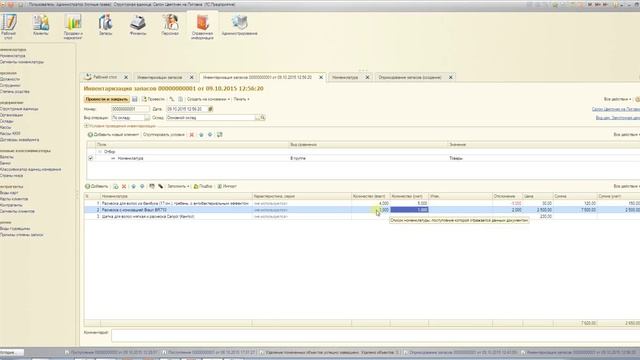Click the Номенклатура column header

tap(176, 196)
